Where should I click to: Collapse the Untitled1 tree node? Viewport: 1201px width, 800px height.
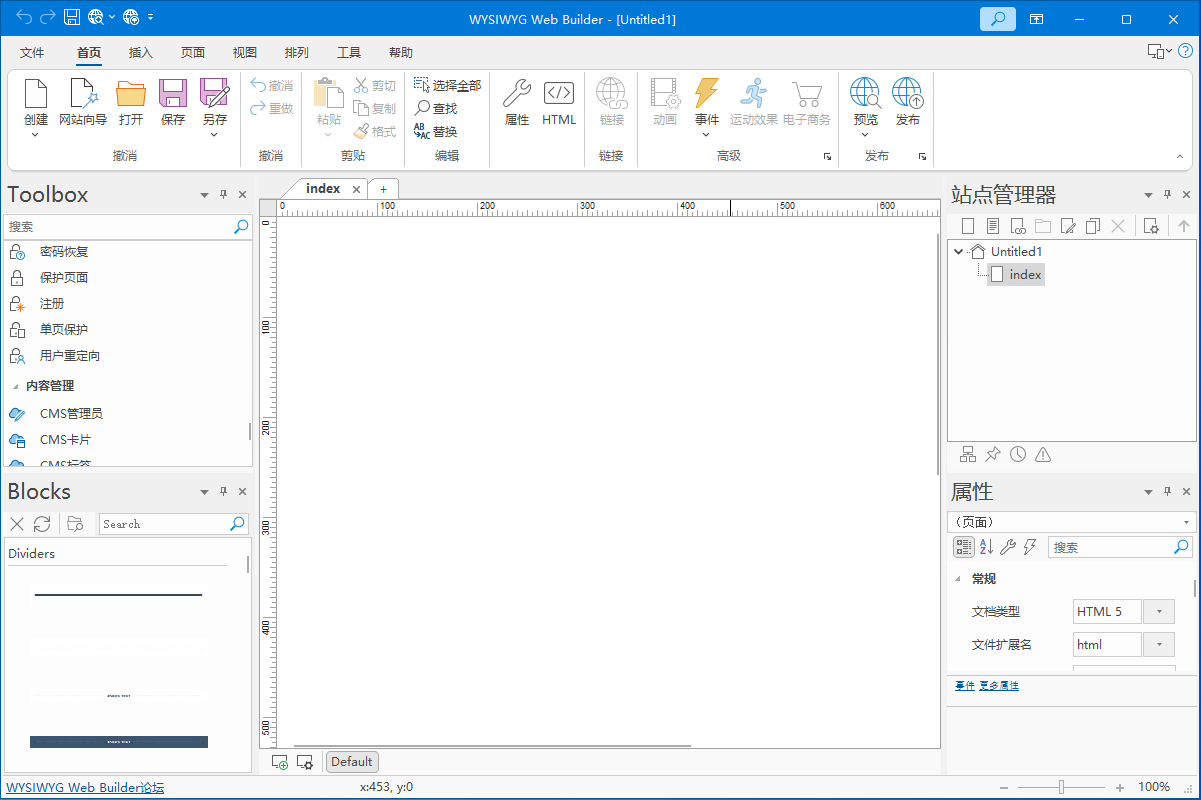click(959, 252)
